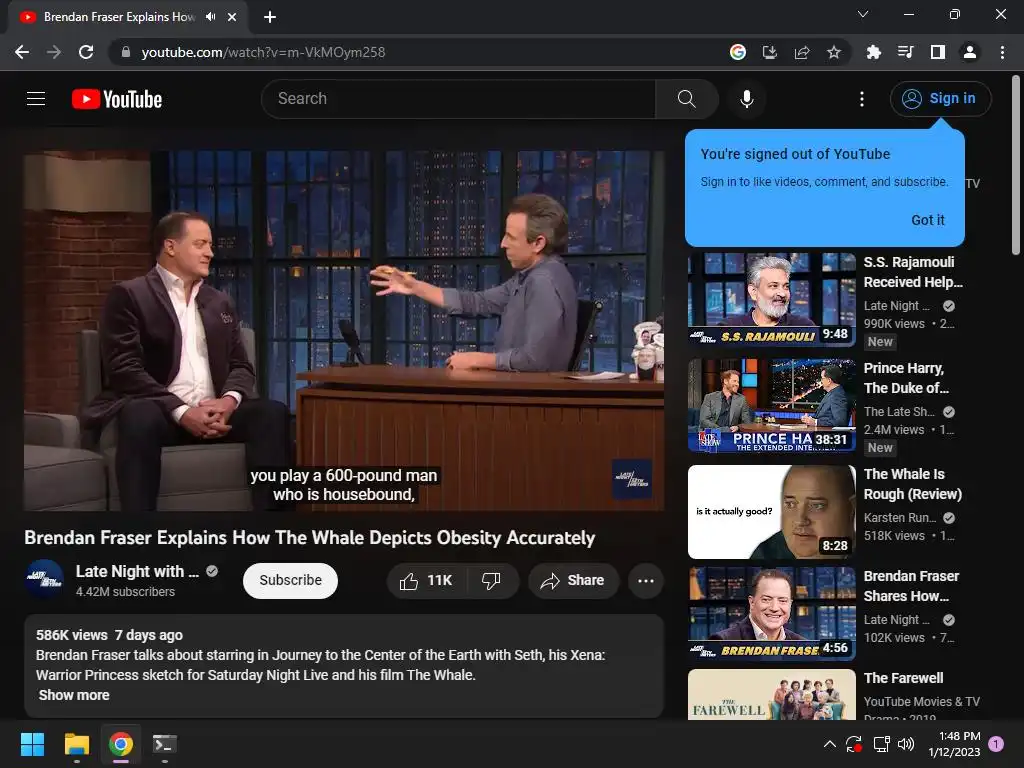Open the volume control in tray
The height and width of the screenshot is (768, 1024).
point(906,744)
